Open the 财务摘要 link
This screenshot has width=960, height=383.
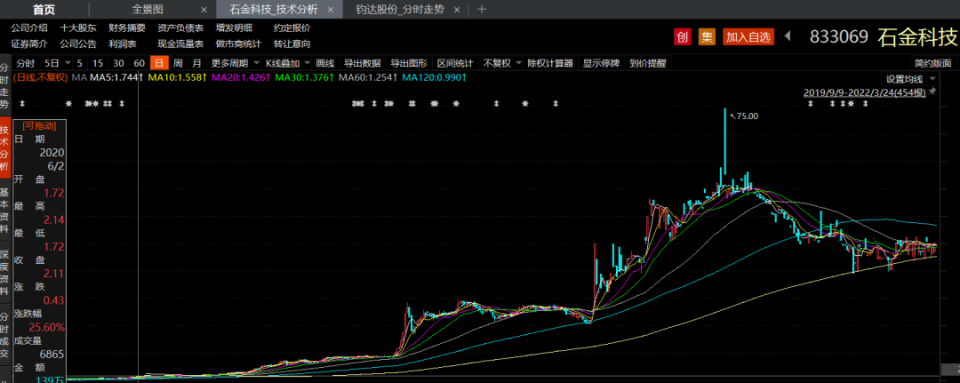(127, 28)
